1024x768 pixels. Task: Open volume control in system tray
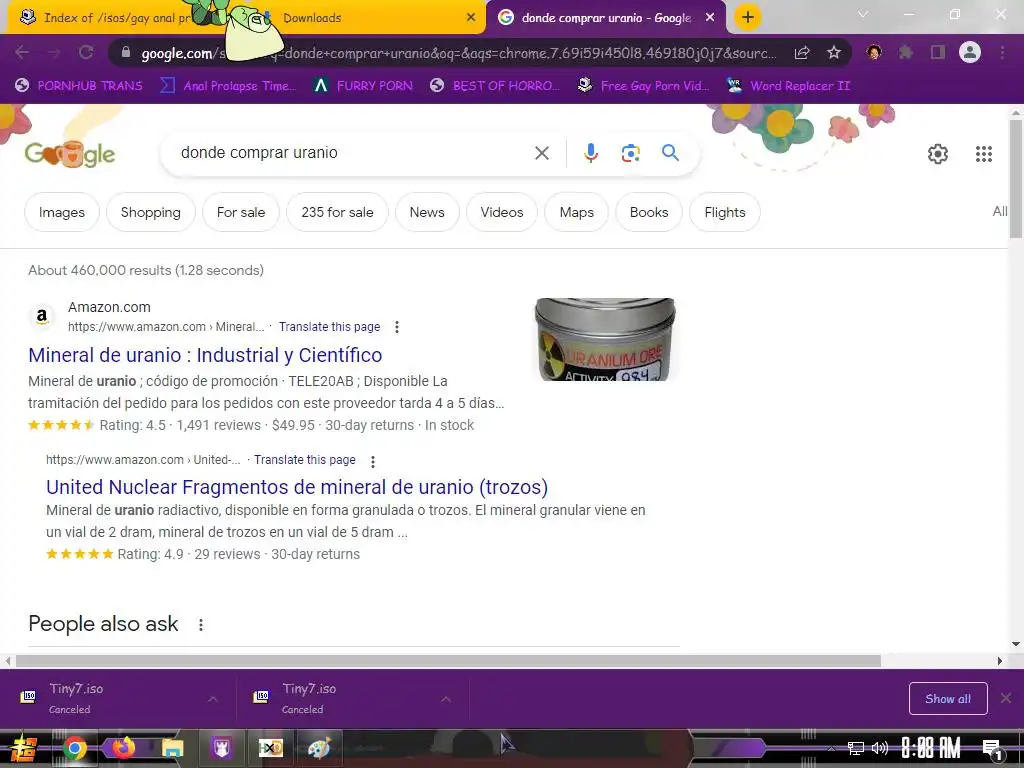880,748
